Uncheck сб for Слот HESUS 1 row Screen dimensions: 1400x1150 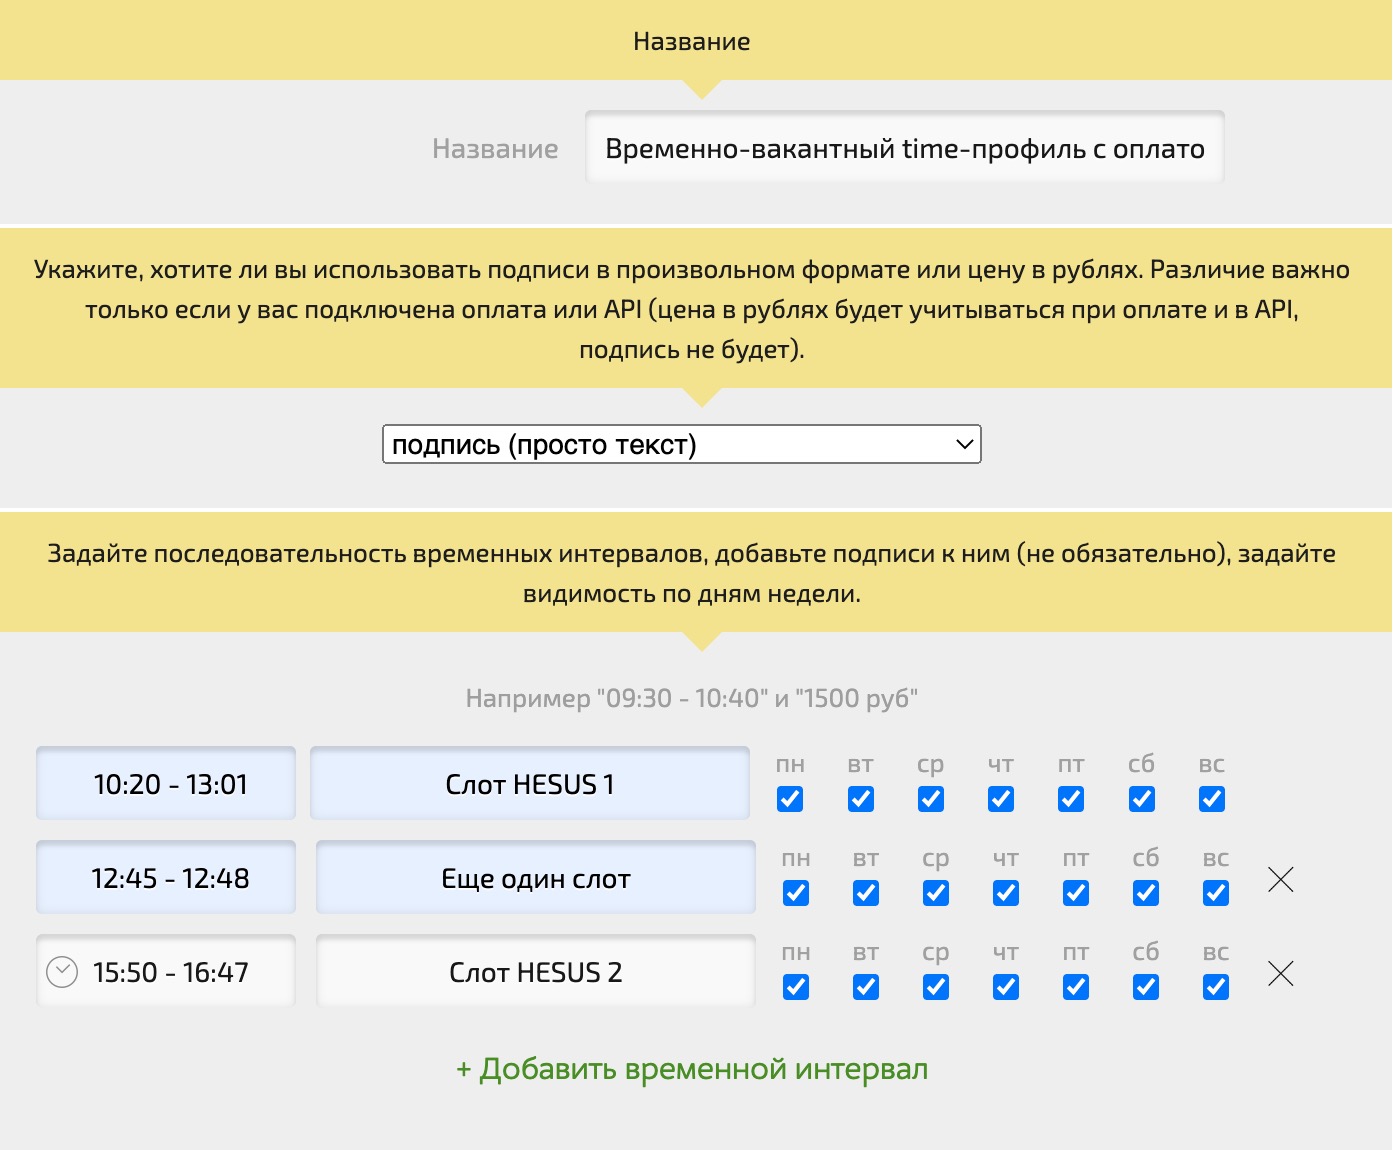pos(1141,799)
